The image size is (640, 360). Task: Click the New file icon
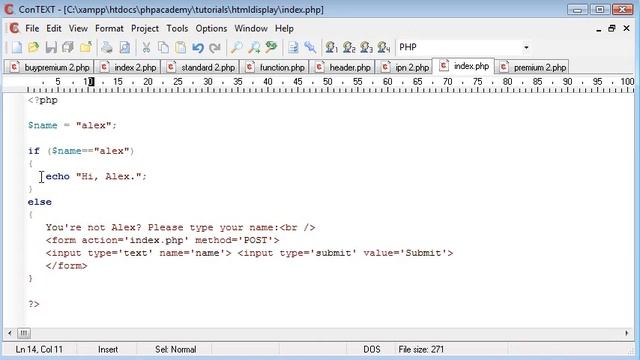coord(17,47)
